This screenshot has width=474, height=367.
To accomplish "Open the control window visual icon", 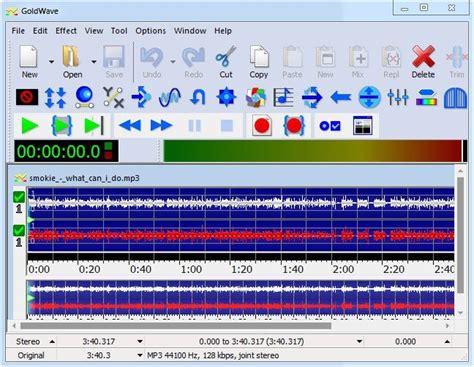I will 362,126.
